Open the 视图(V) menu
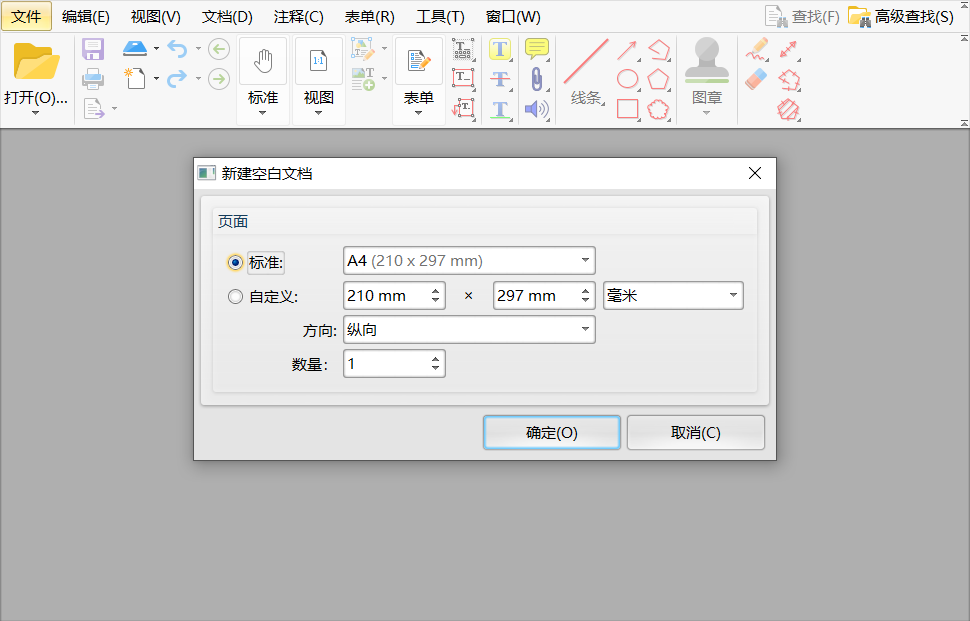The image size is (970, 621). pyautogui.click(x=155, y=17)
